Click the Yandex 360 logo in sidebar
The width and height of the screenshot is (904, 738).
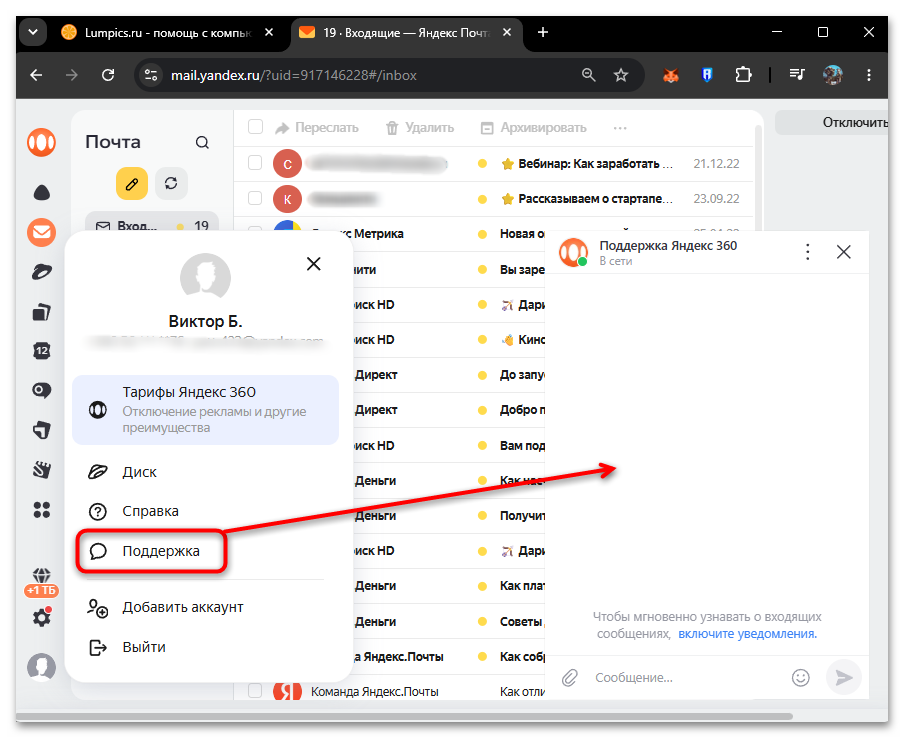click(x=42, y=142)
